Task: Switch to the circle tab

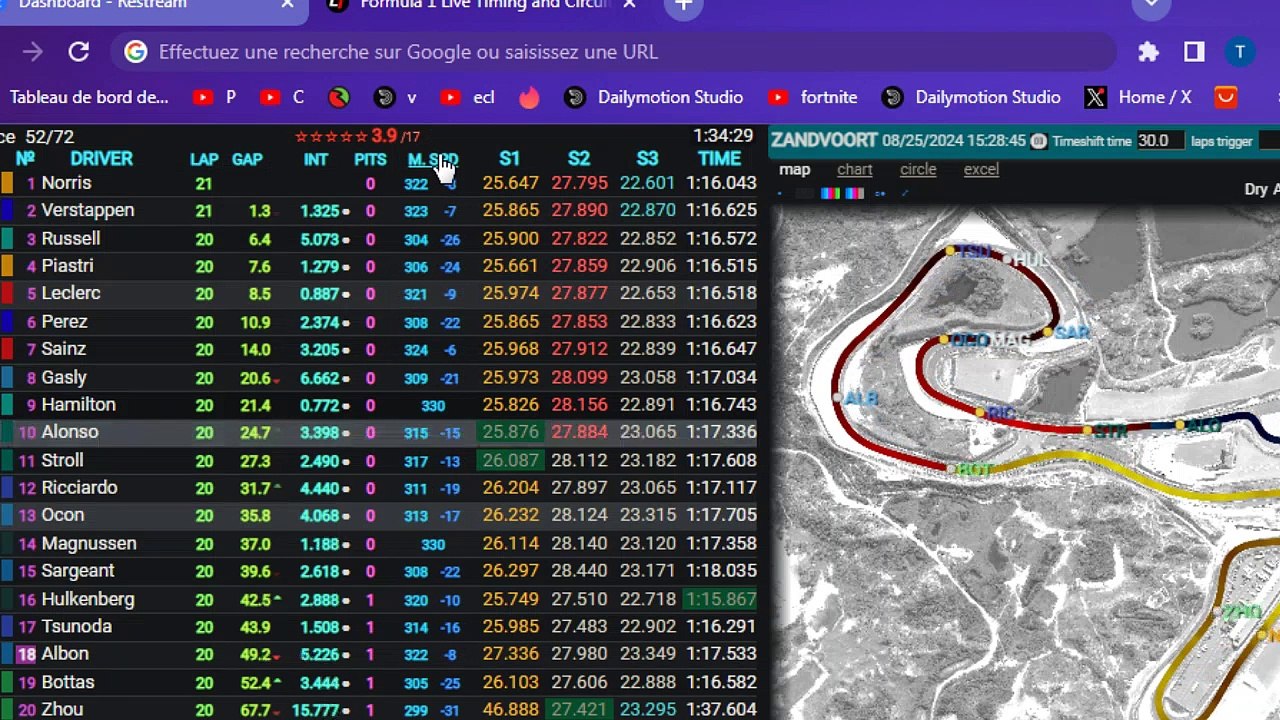Action: coord(918,169)
